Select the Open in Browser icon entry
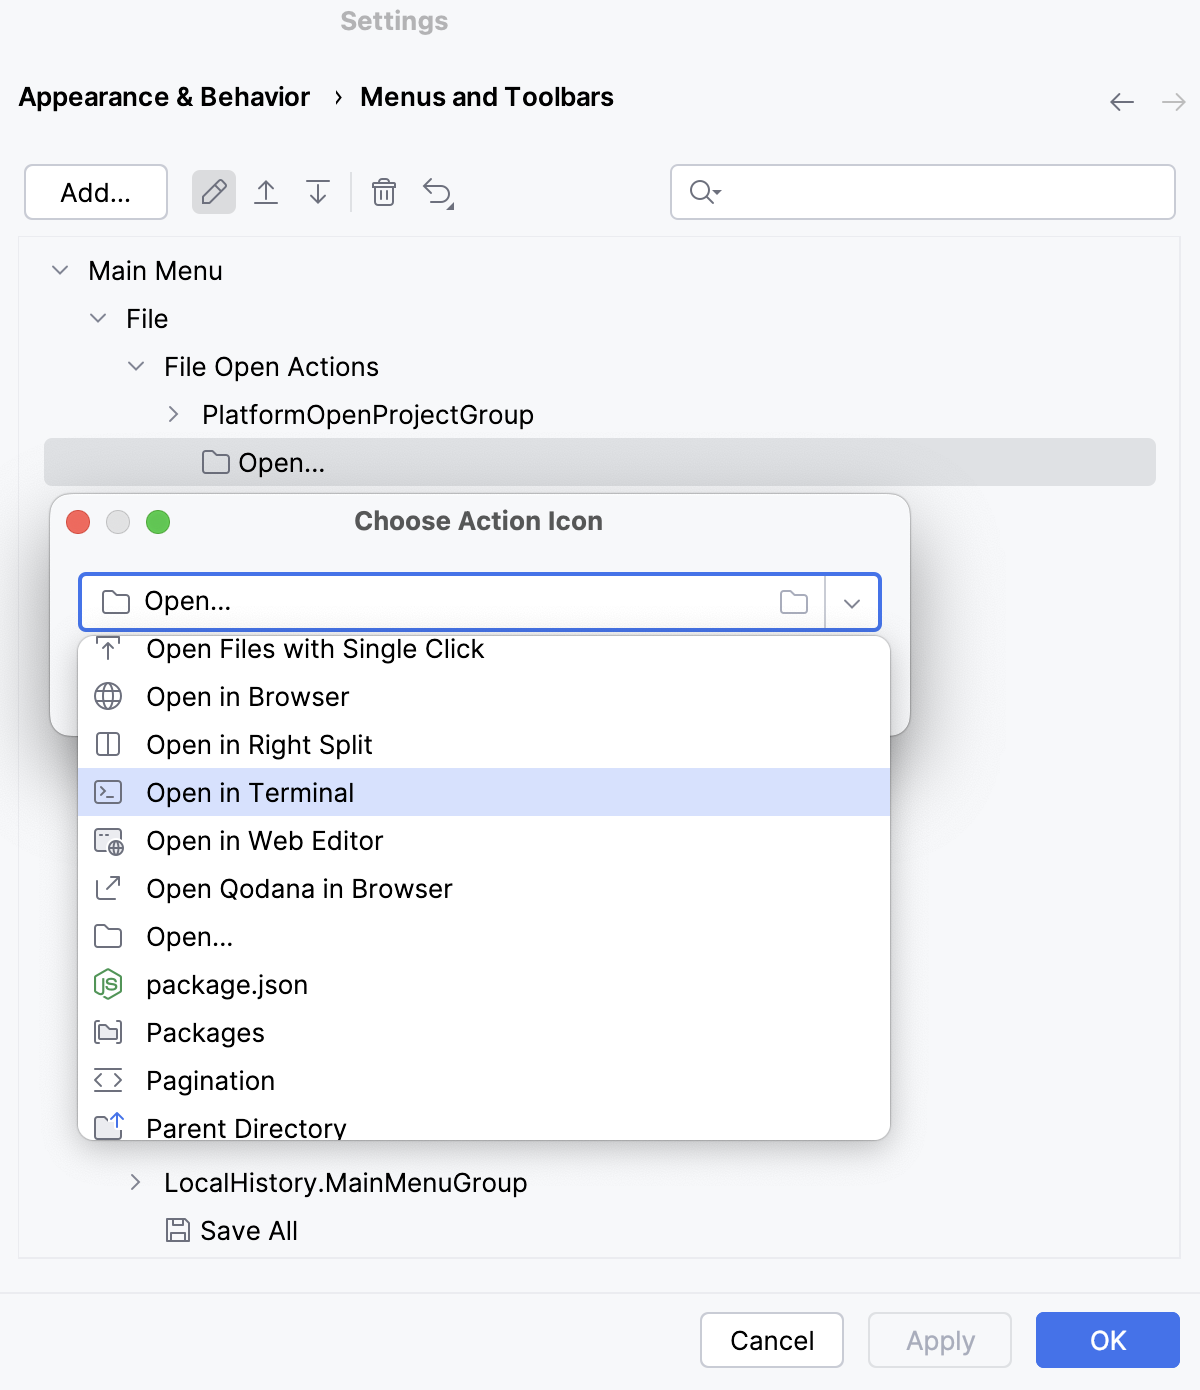This screenshot has height=1390, width=1200. pyautogui.click(x=248, y=696)
